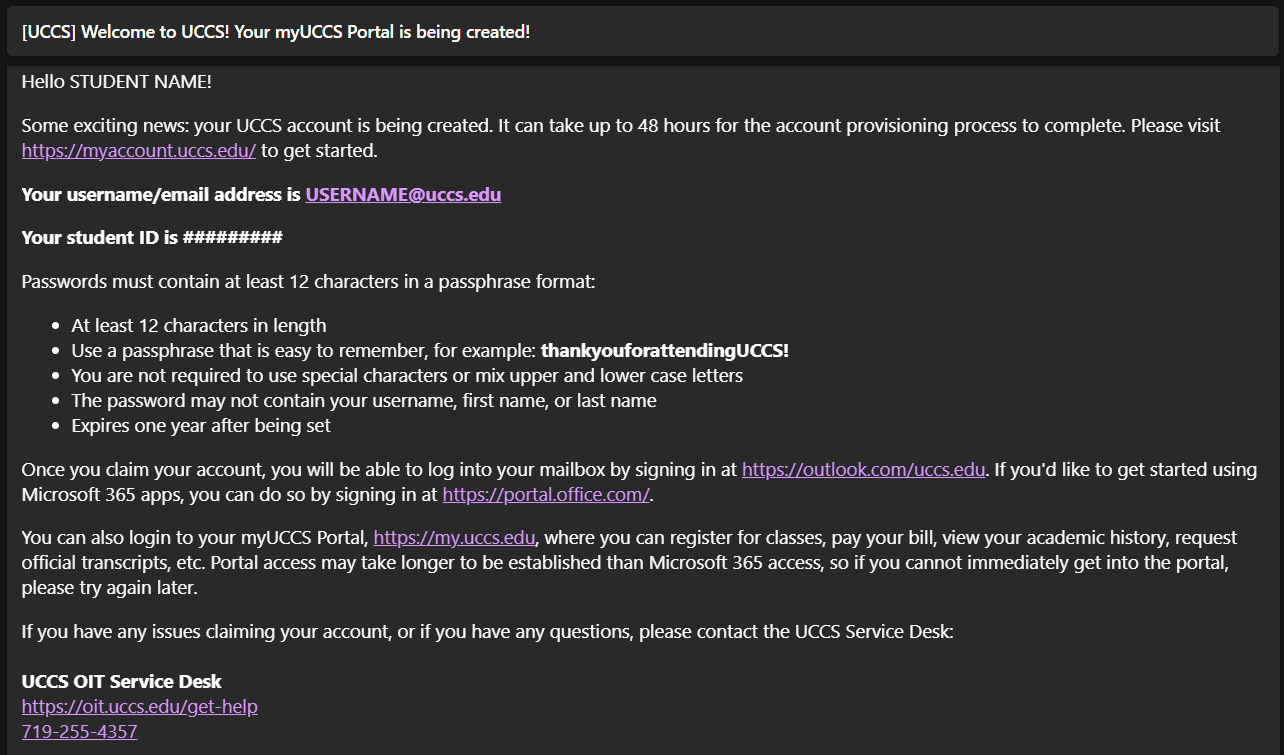
Task: Click the bullet about password not containing username
Action: (364, 401)
